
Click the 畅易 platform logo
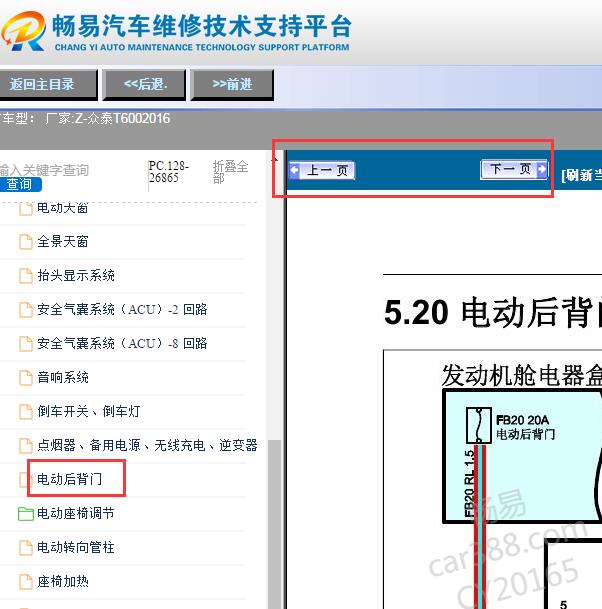[x=23, y=32]
